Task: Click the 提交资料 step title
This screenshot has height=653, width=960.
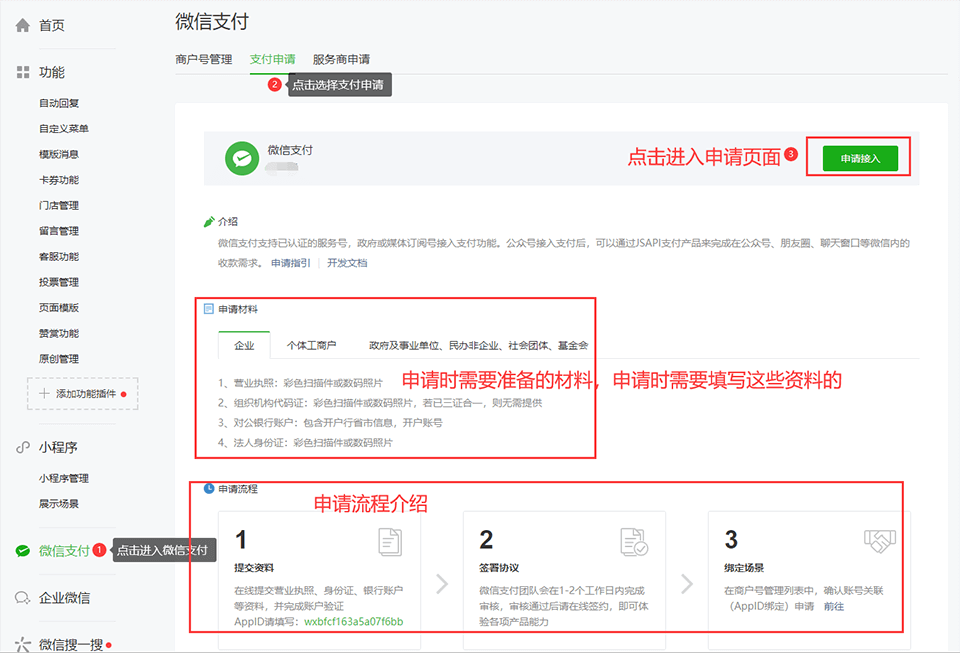Action: [254, 568]
